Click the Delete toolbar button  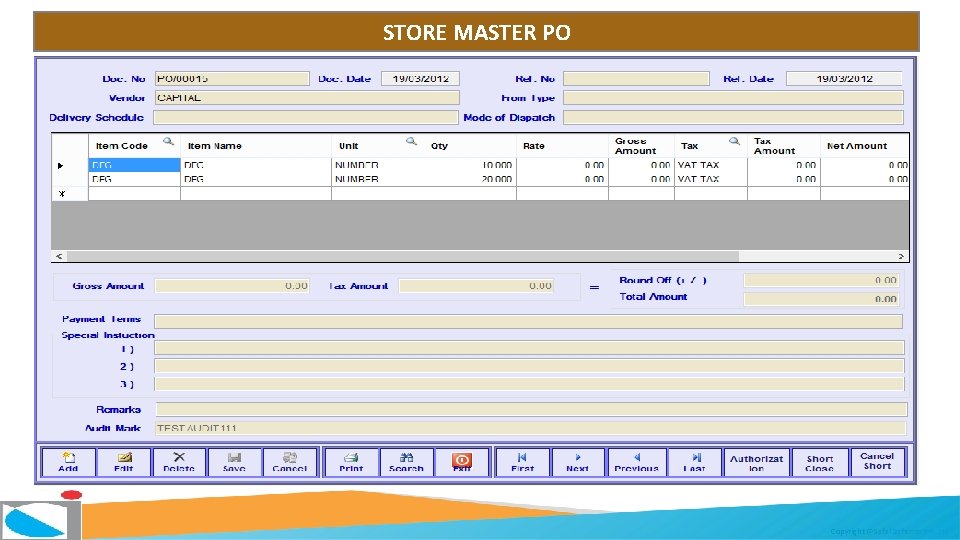pos(179,462)
